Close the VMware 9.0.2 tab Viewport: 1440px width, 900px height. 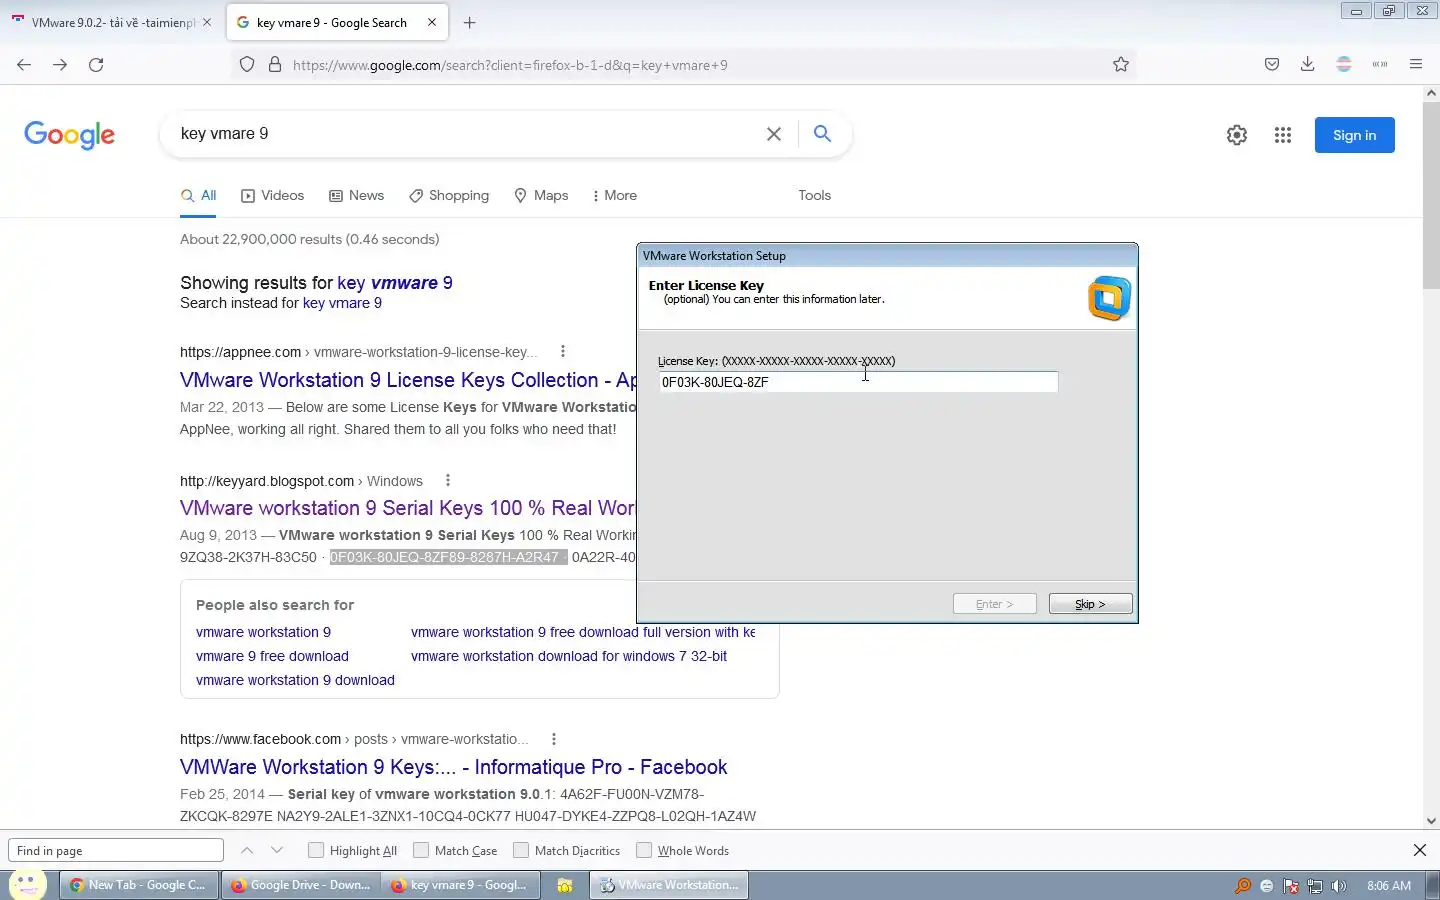coord(207,22)
